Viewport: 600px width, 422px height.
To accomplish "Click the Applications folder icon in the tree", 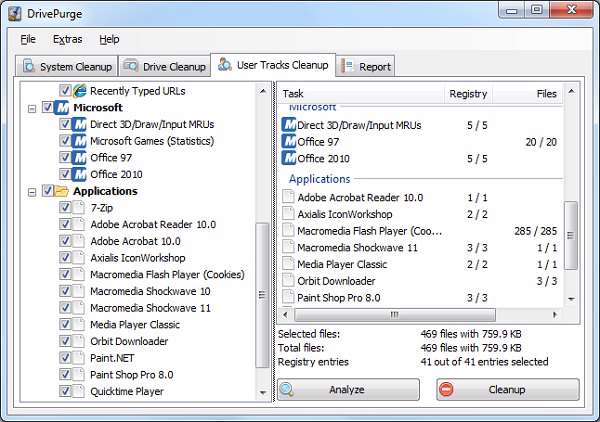I will pos(62,191).
